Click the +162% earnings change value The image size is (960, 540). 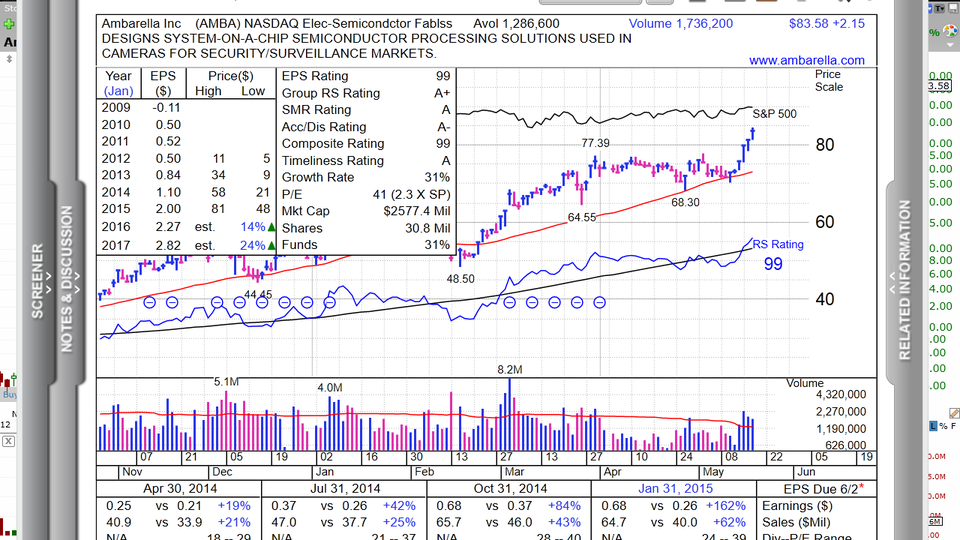[726, 506]
